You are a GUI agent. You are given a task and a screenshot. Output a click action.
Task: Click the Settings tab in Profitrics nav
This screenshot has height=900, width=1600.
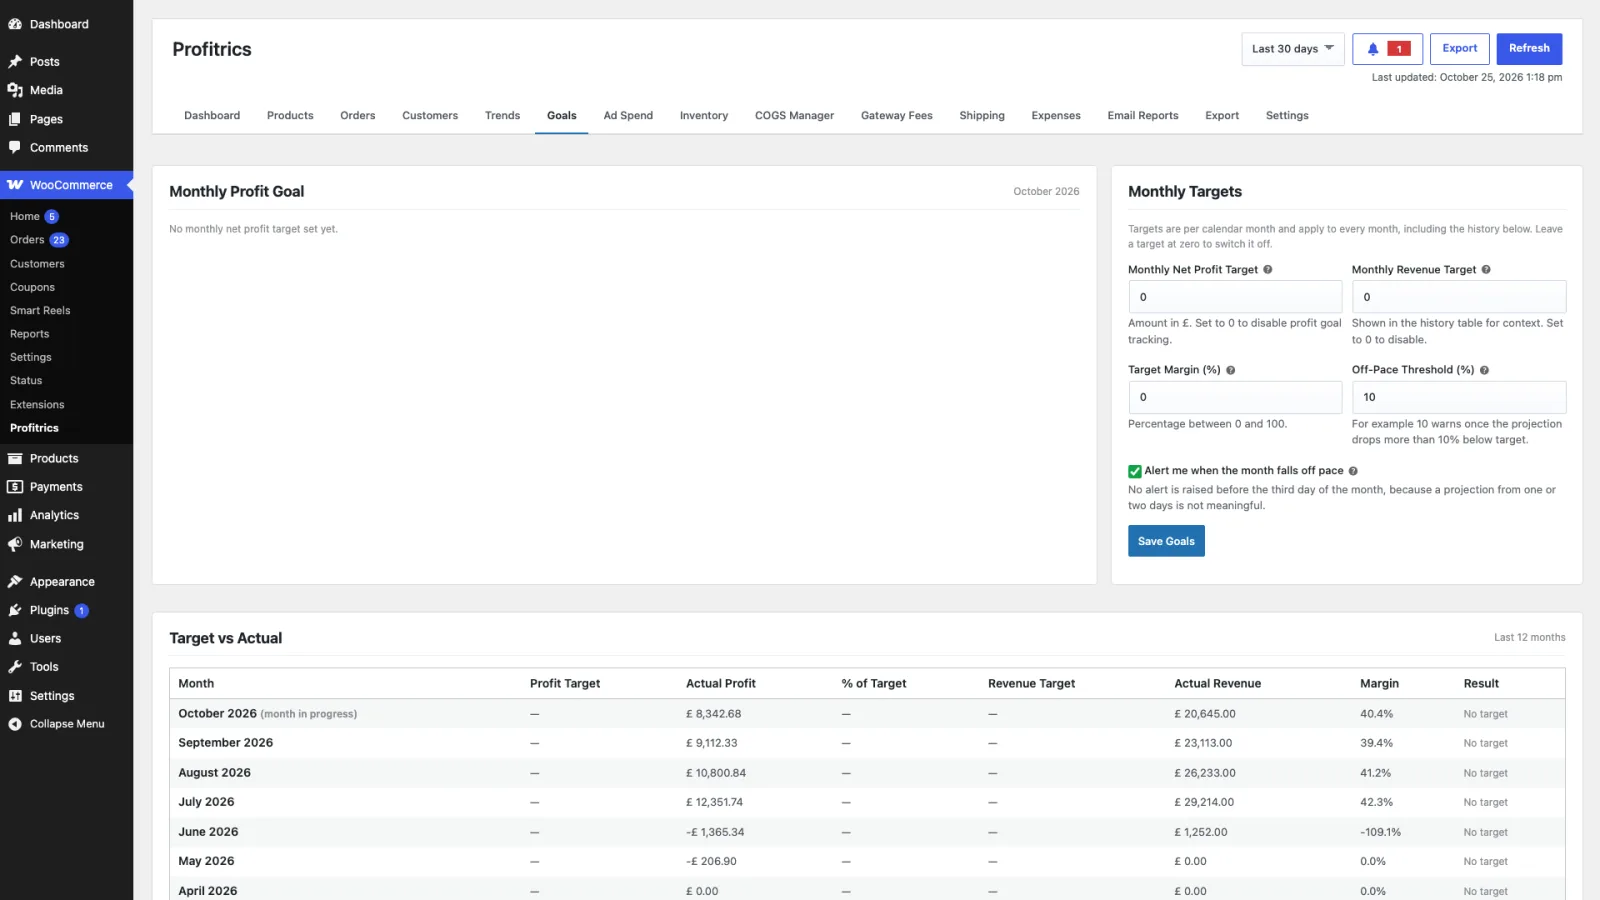coord(1287,116)
